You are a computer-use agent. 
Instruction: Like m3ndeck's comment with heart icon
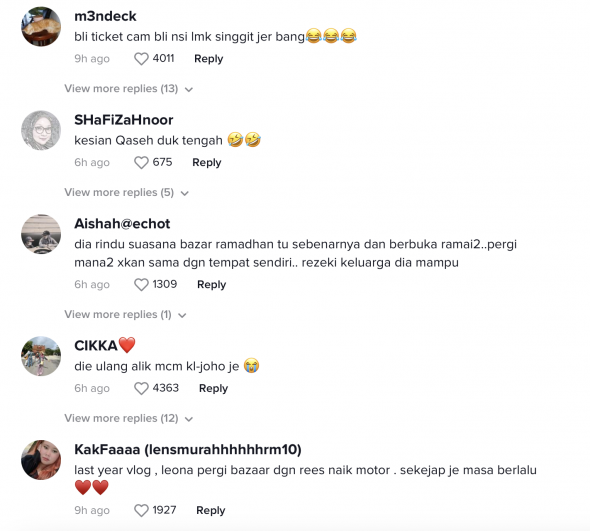click(x=141, y=59)
